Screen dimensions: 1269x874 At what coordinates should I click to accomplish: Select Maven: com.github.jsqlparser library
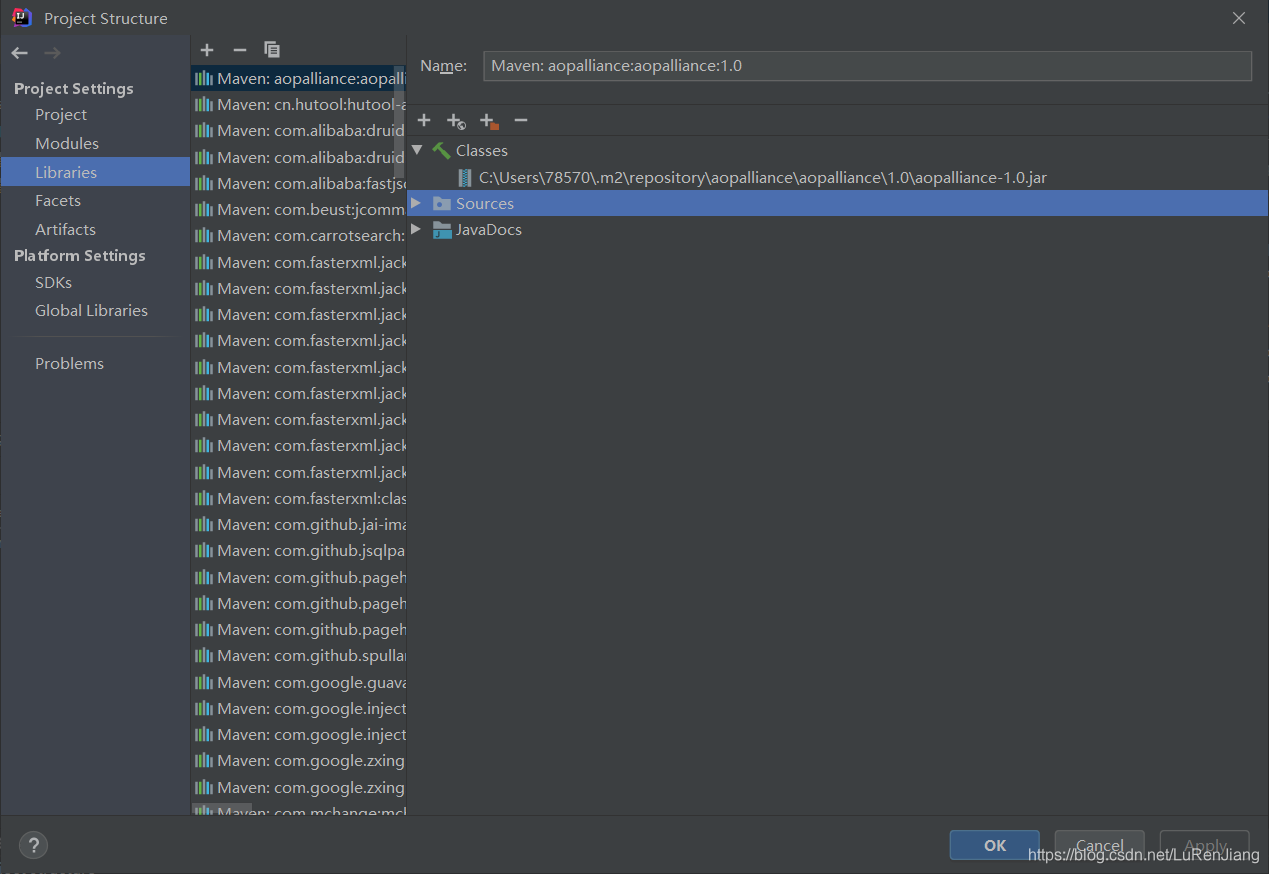click(x=298, y=550)
